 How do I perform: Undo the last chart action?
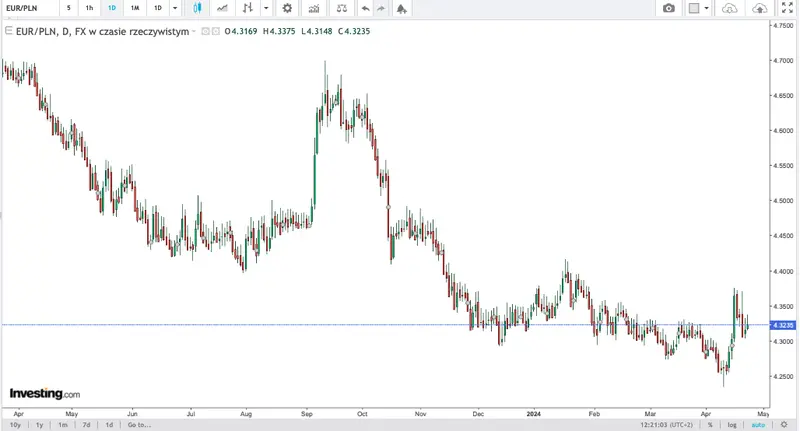click(365, 9)
